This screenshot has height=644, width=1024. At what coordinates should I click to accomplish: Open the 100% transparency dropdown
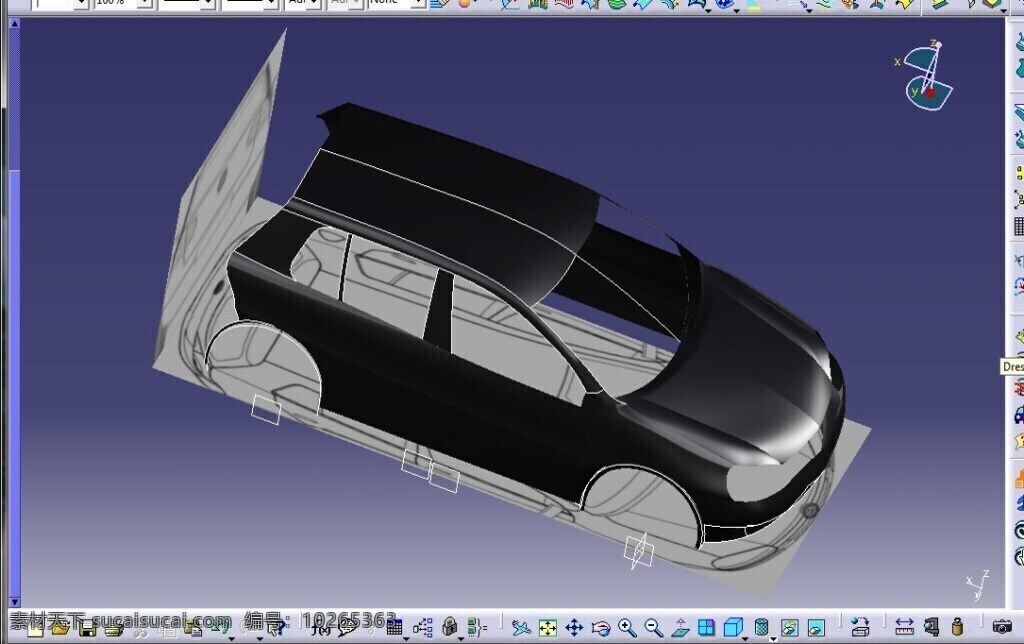[x=146, y=3]
